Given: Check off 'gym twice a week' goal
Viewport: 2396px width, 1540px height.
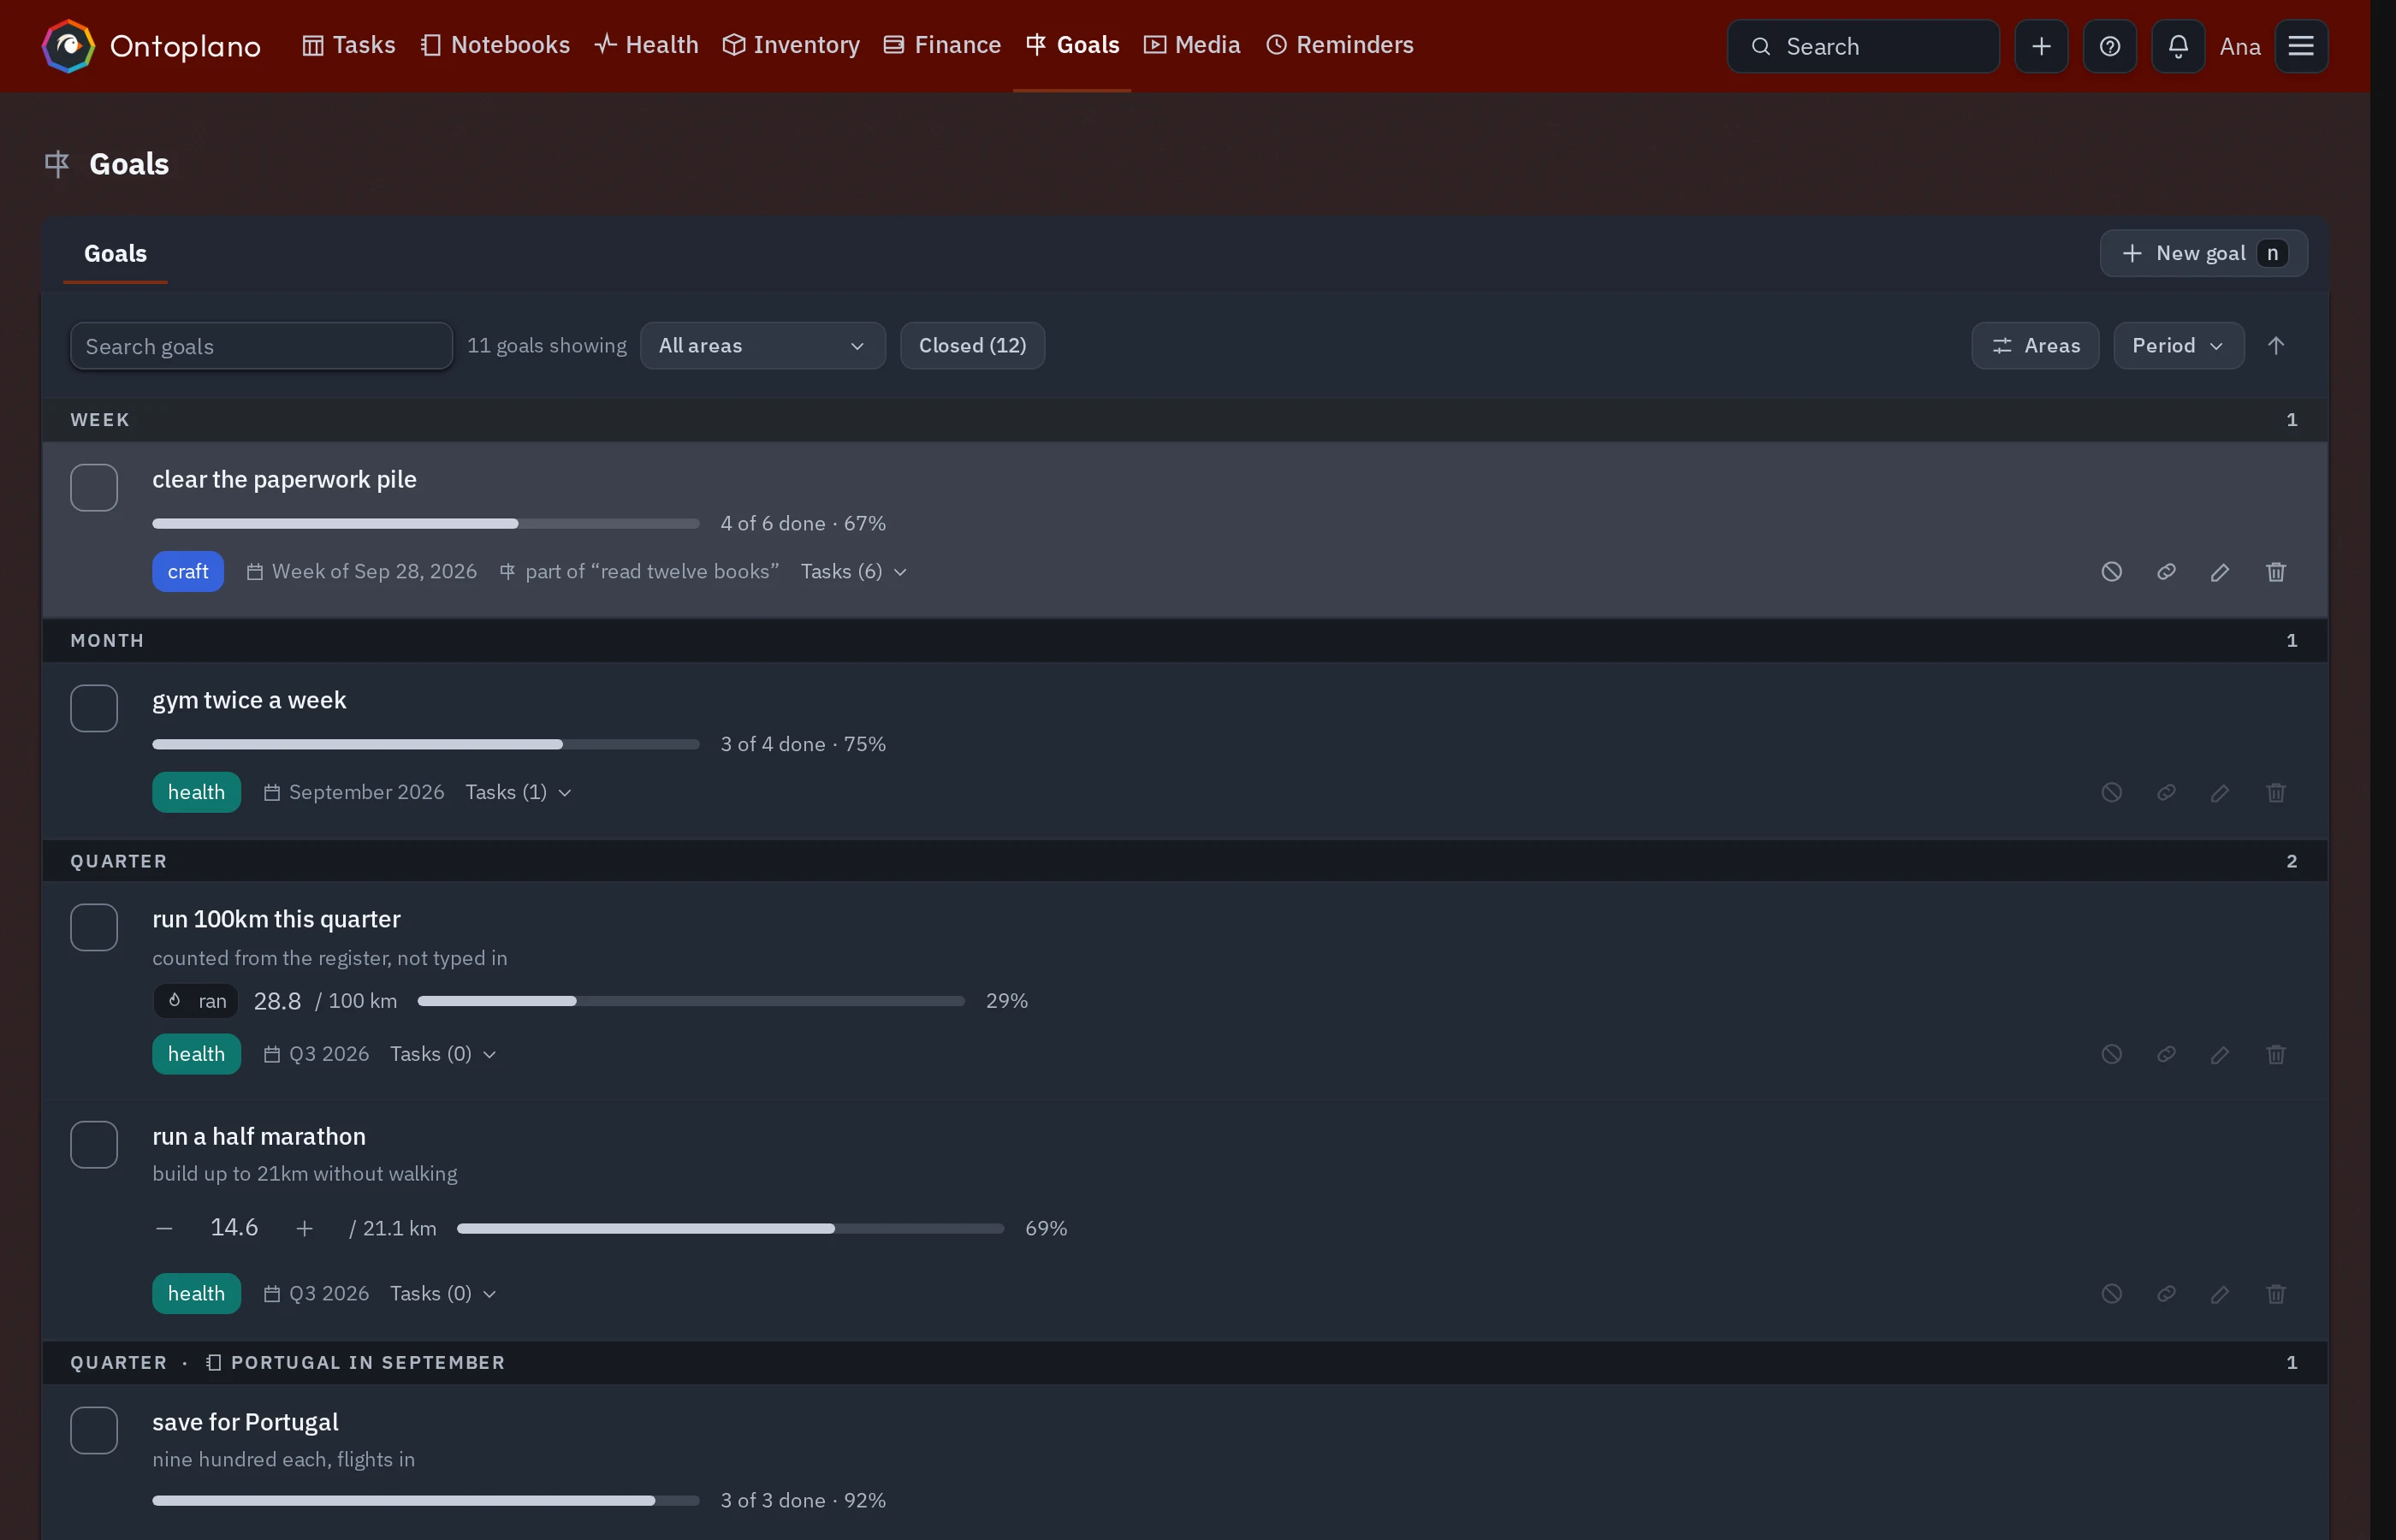Looking at the screenshot, I should point(94,709).
